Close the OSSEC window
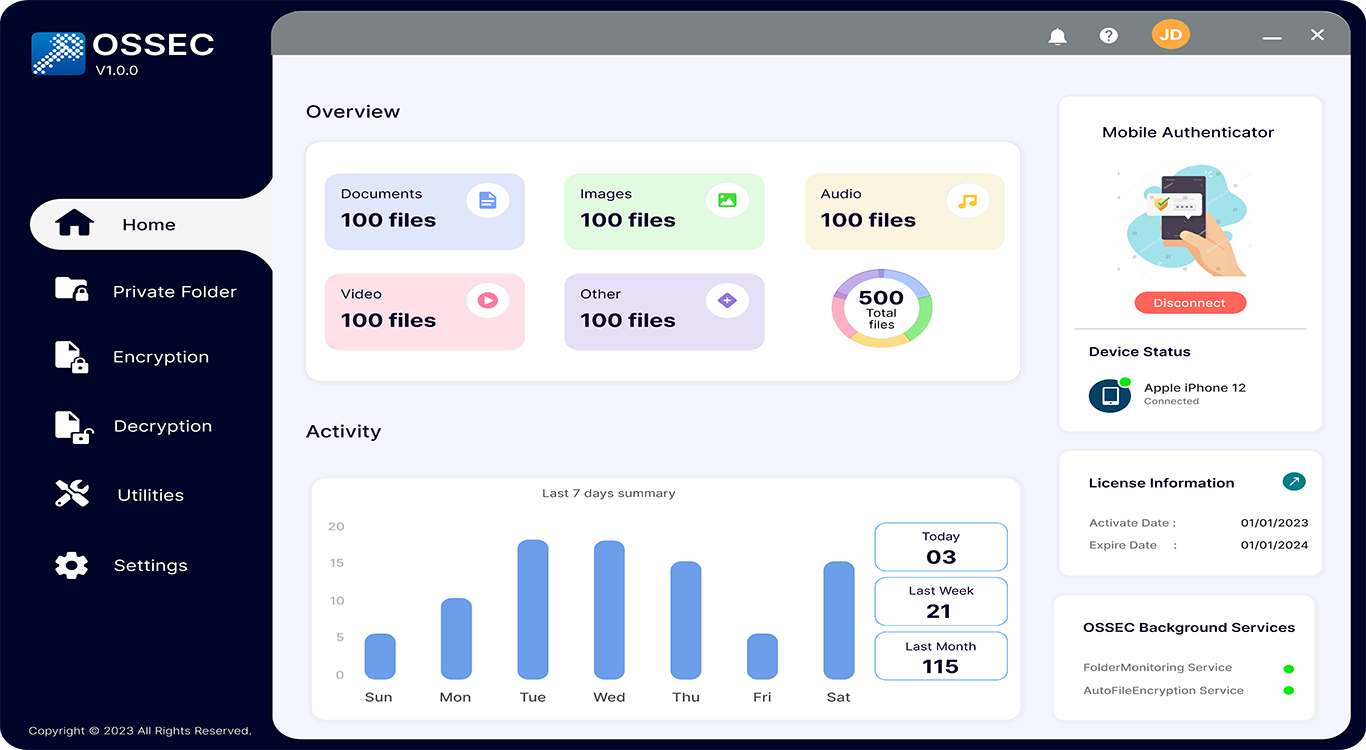The image size is (1366, 750). tap(1317, 35)
